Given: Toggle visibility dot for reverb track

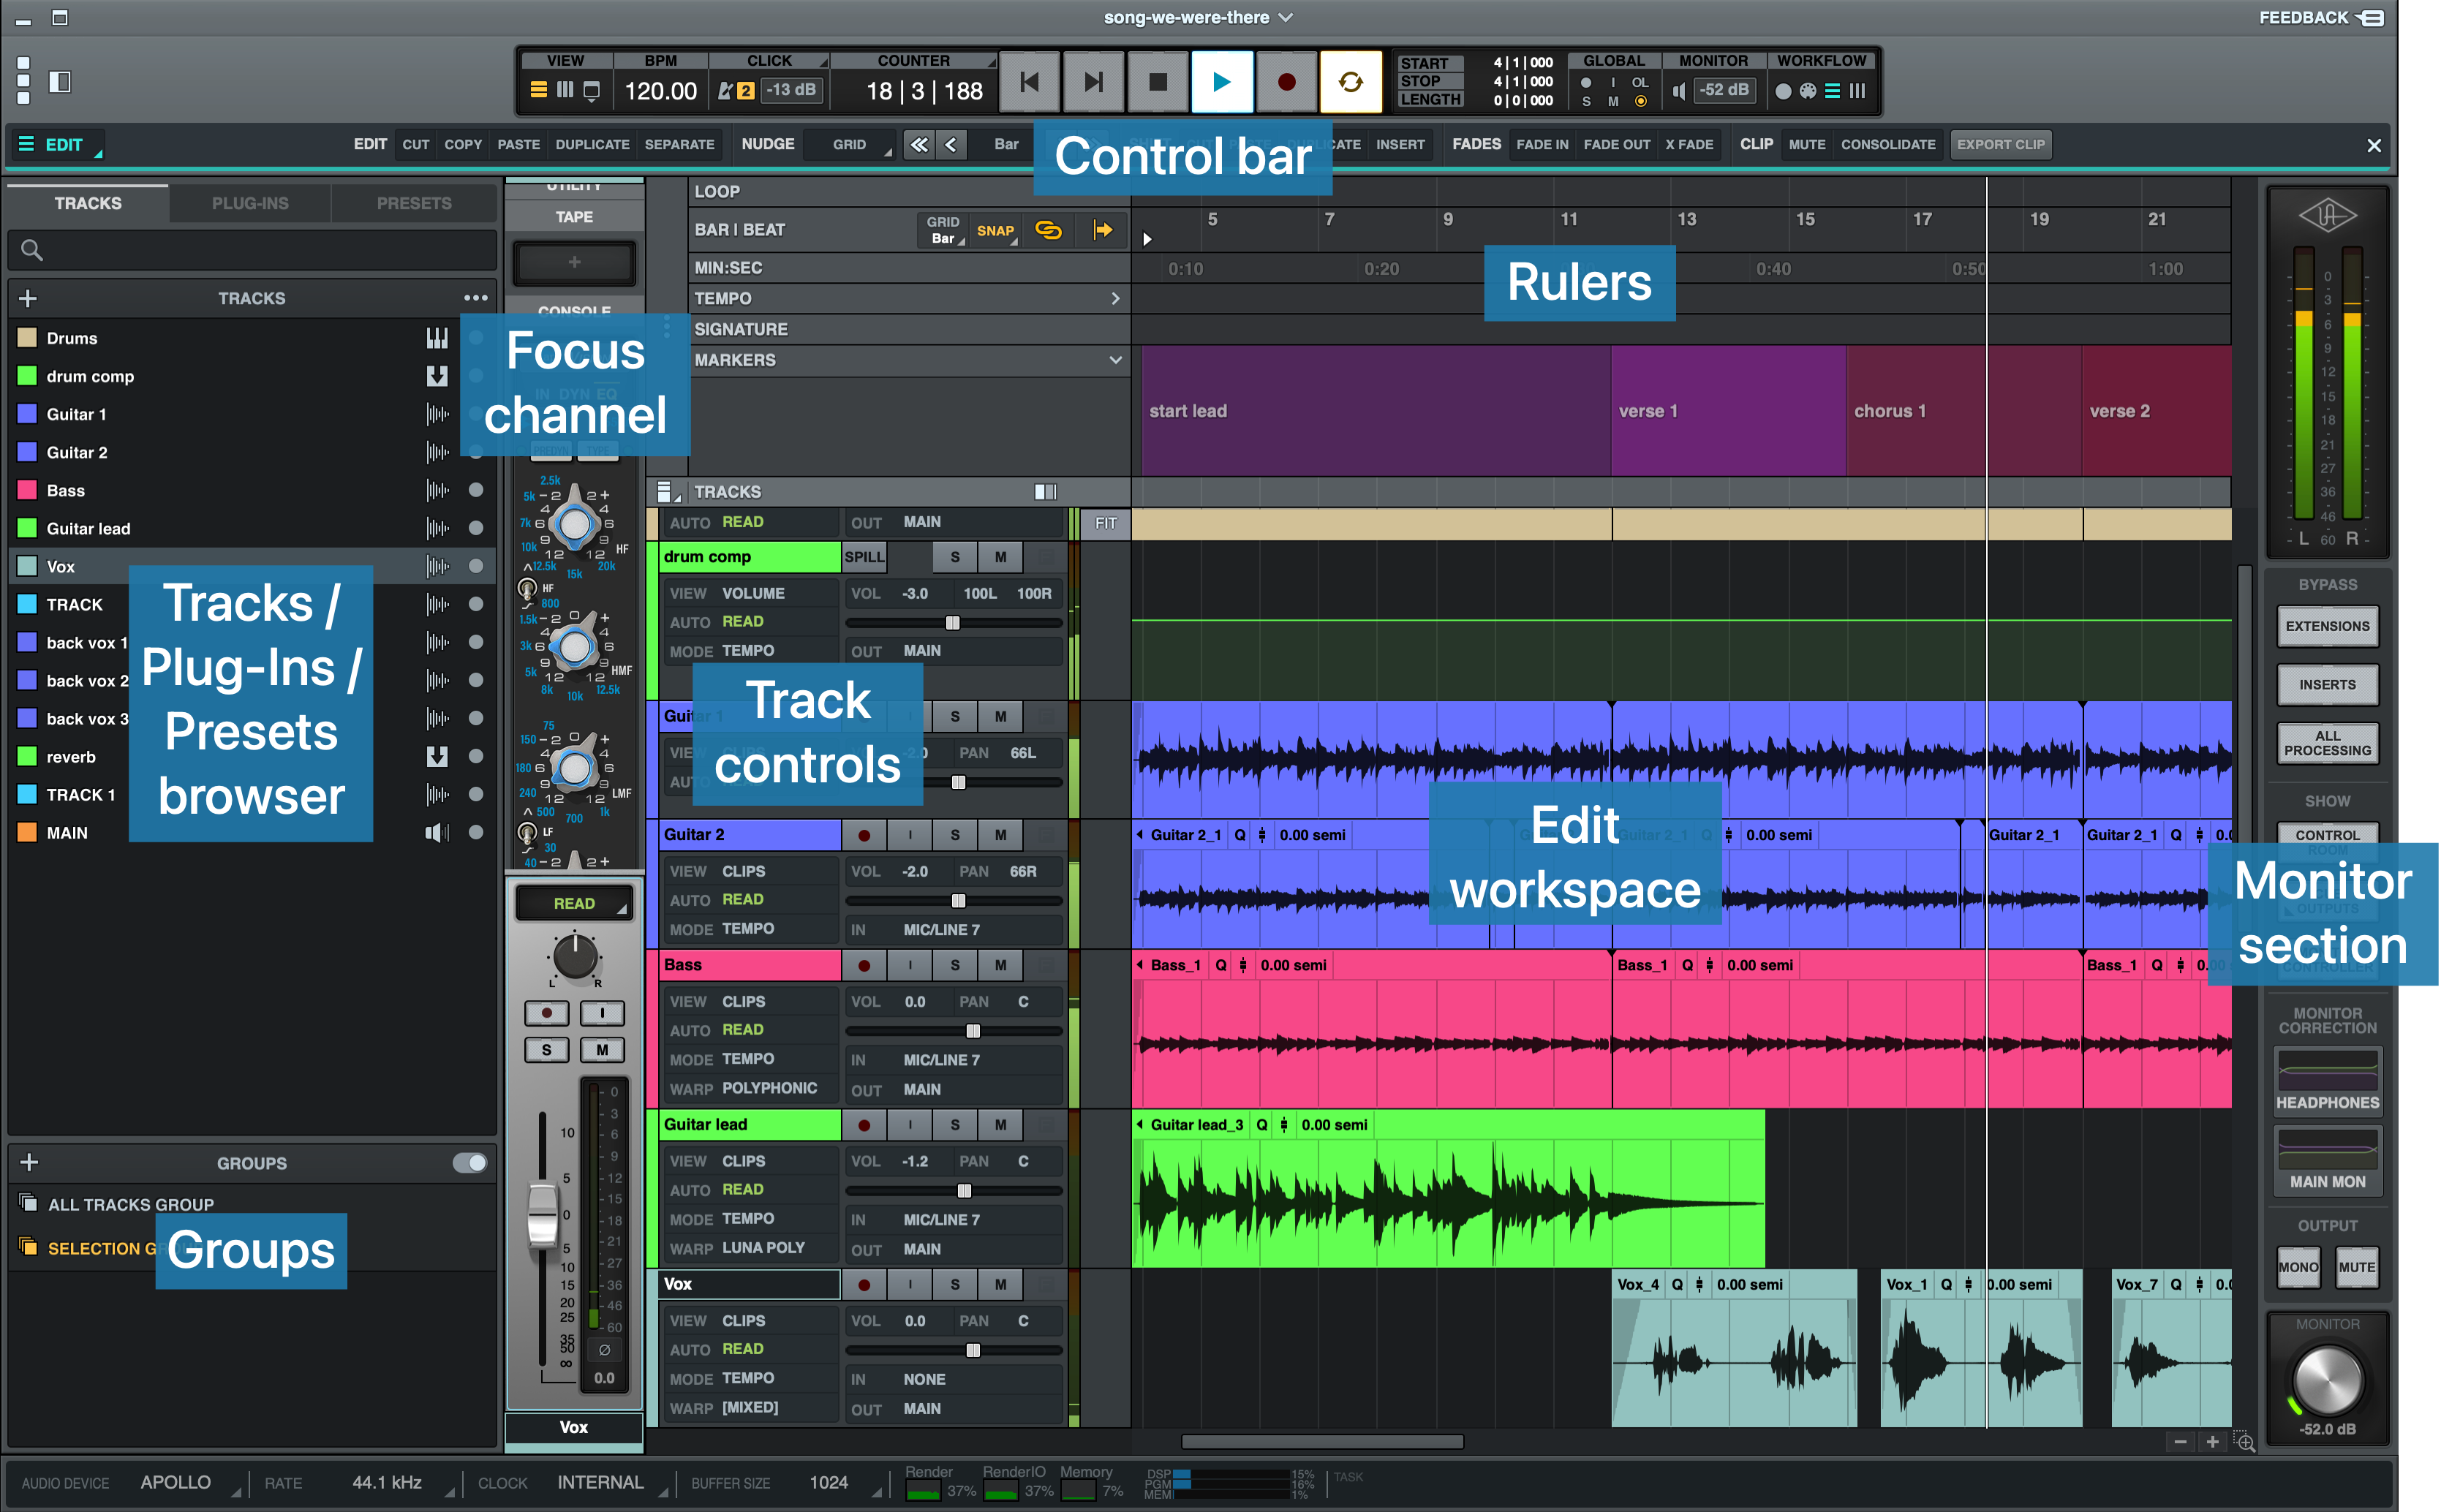Looking at the screenshot, I should click(476, 757).
